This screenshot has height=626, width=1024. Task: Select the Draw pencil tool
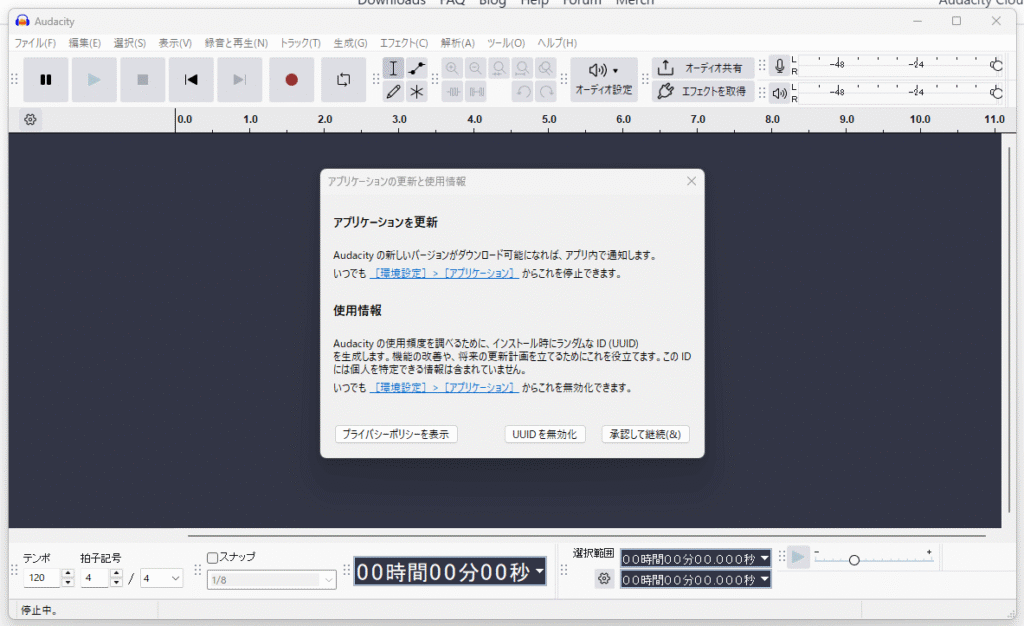393,92
